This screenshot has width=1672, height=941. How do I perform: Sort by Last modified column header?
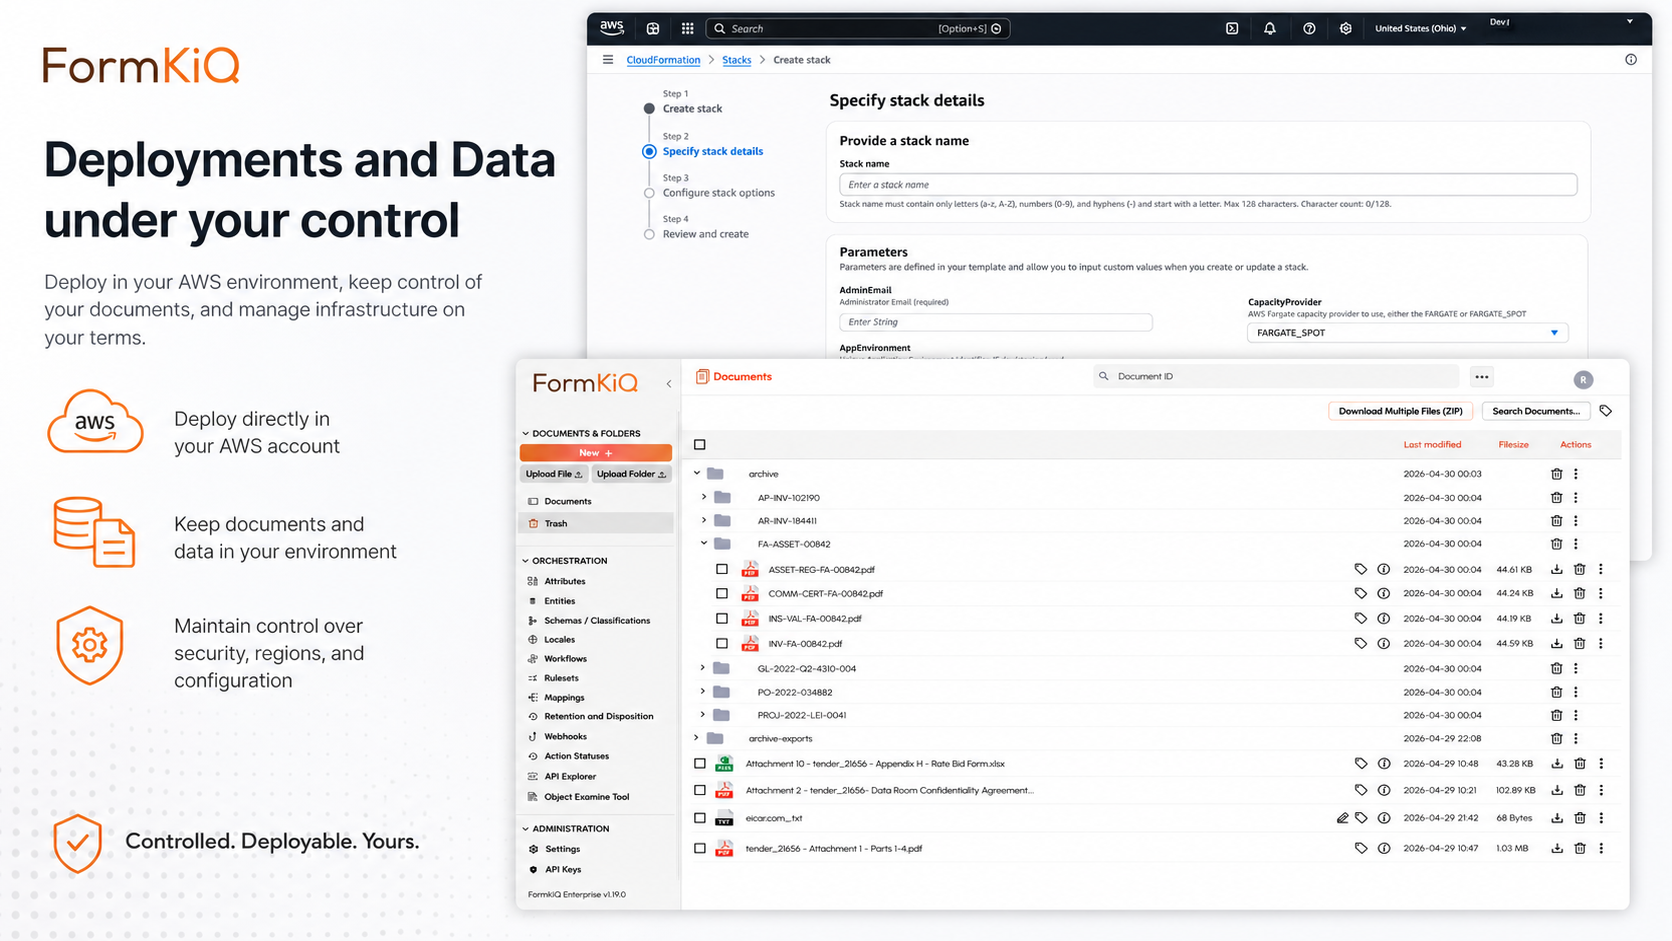pyautogui.click(x=1432, y=444)
